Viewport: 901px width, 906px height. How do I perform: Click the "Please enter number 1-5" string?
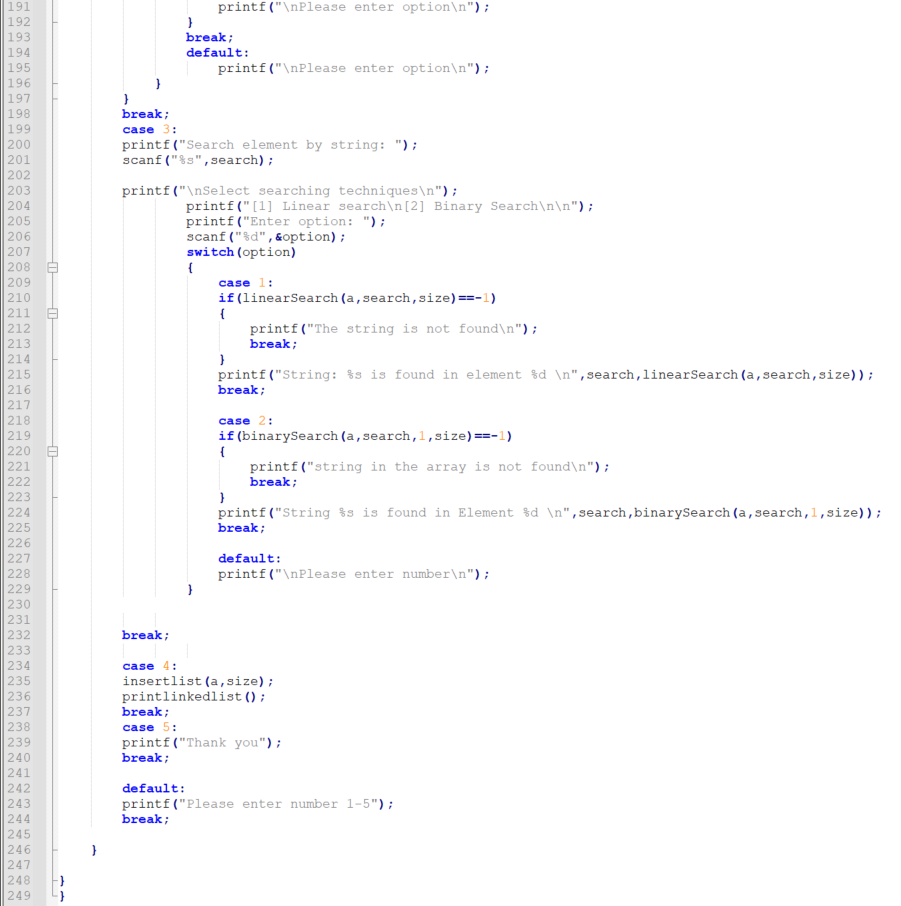pyautogui.click(x=270, y=803)
